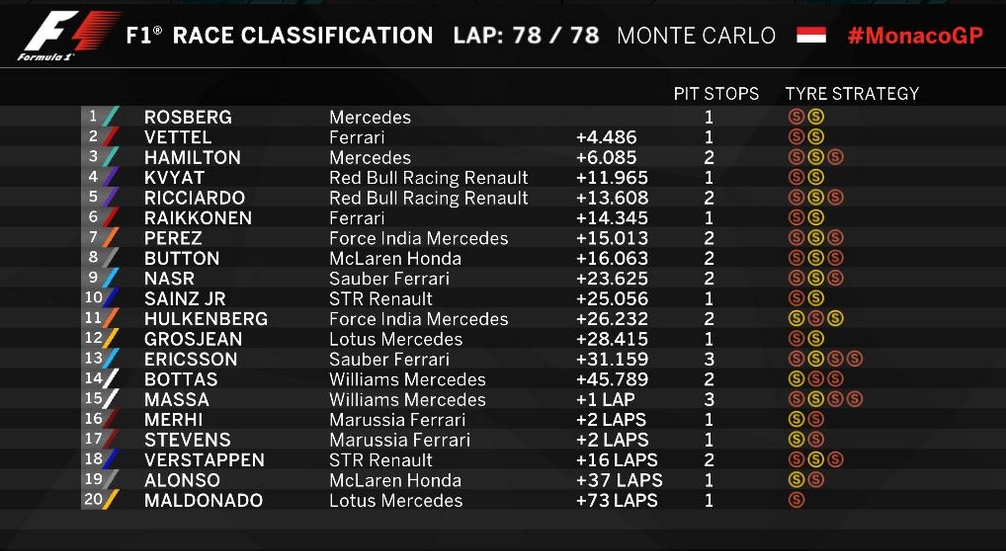The height and width of the screenshot is (551, 1006).
Task: Click the PIT STOPS column header
Action: tap(716, 94)
